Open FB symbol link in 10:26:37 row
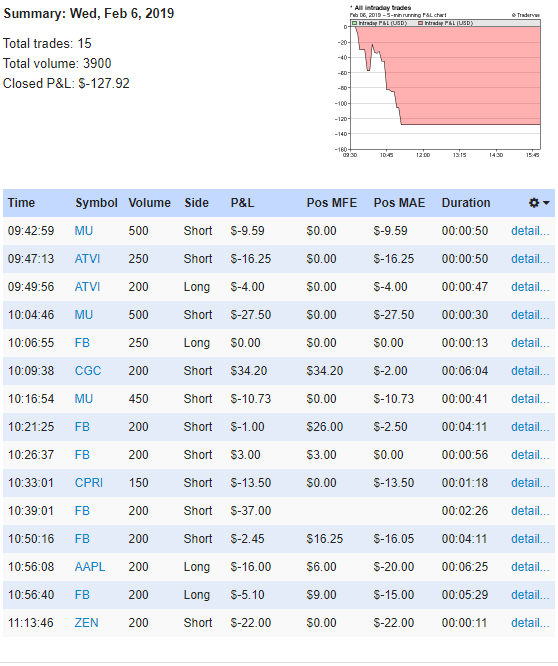The height and width of the screenshot is (666, 558). [82, 455]
